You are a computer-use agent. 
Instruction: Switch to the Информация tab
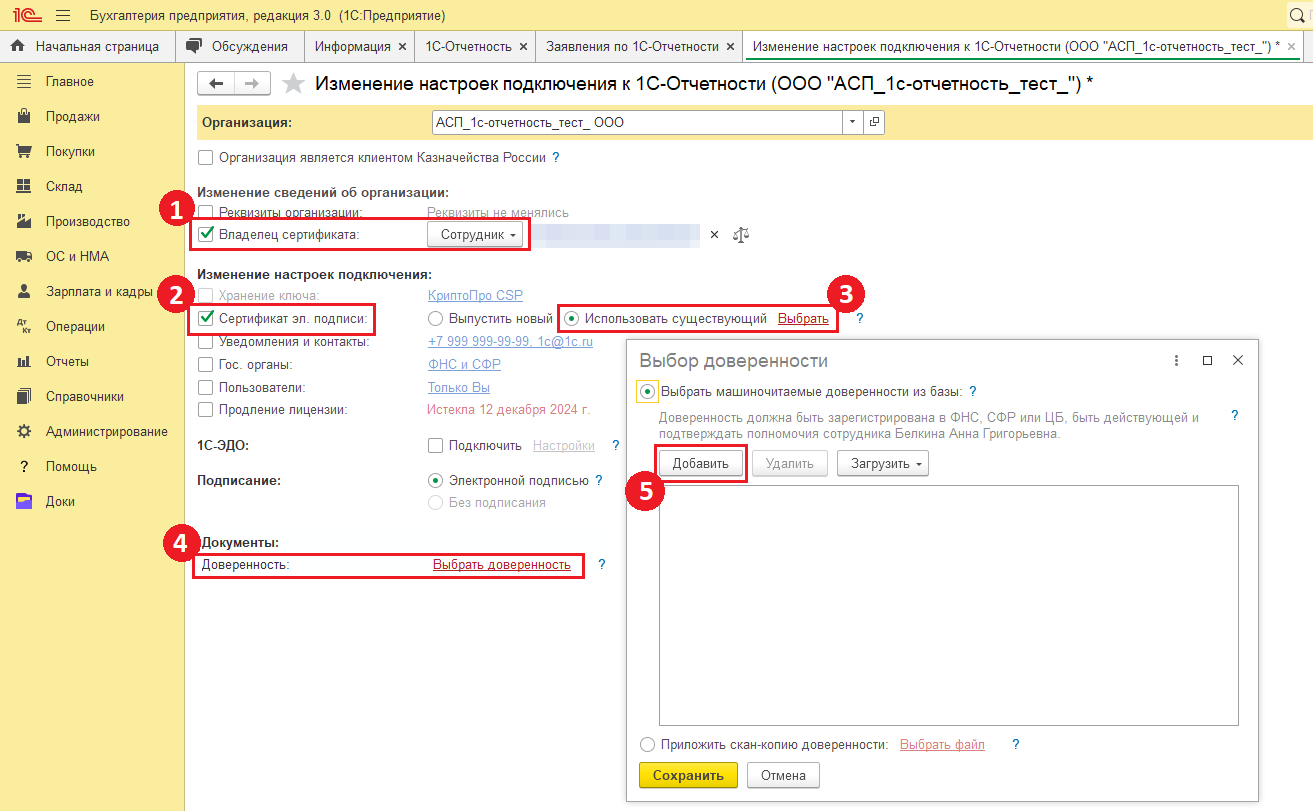(x=352, y=46)
